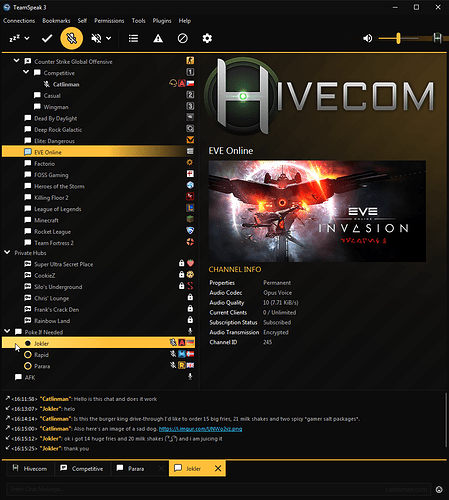Screen dimensions: 449x500
Task: Collapse the Poke If Needed channel
Action: click(x=7, y=331)
